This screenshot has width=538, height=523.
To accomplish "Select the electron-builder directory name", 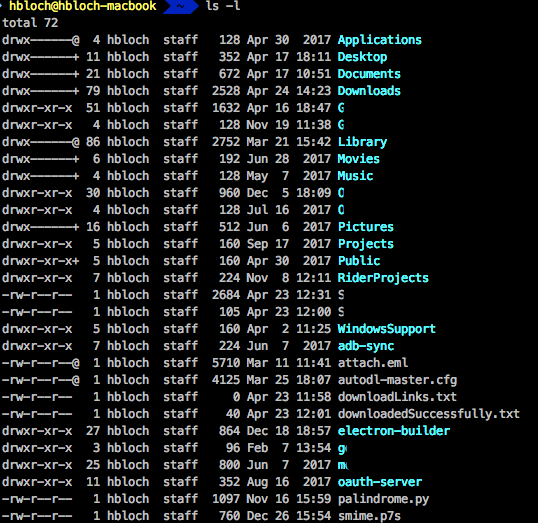I will pyautogui.click(x=394, y=431).
